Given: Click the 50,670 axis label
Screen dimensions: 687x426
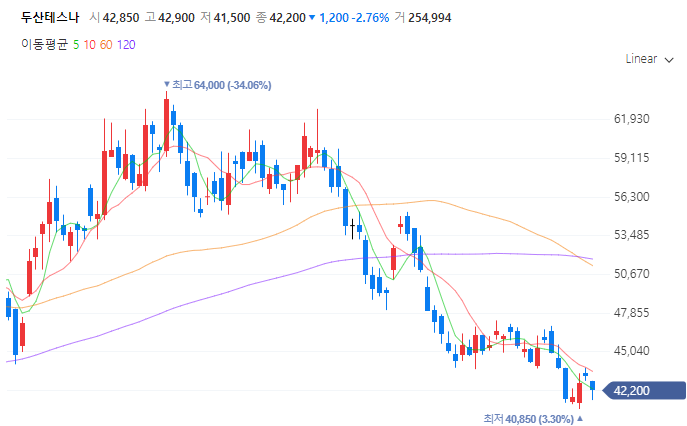Looking at the screenshot, I should [x=631, y=274].
